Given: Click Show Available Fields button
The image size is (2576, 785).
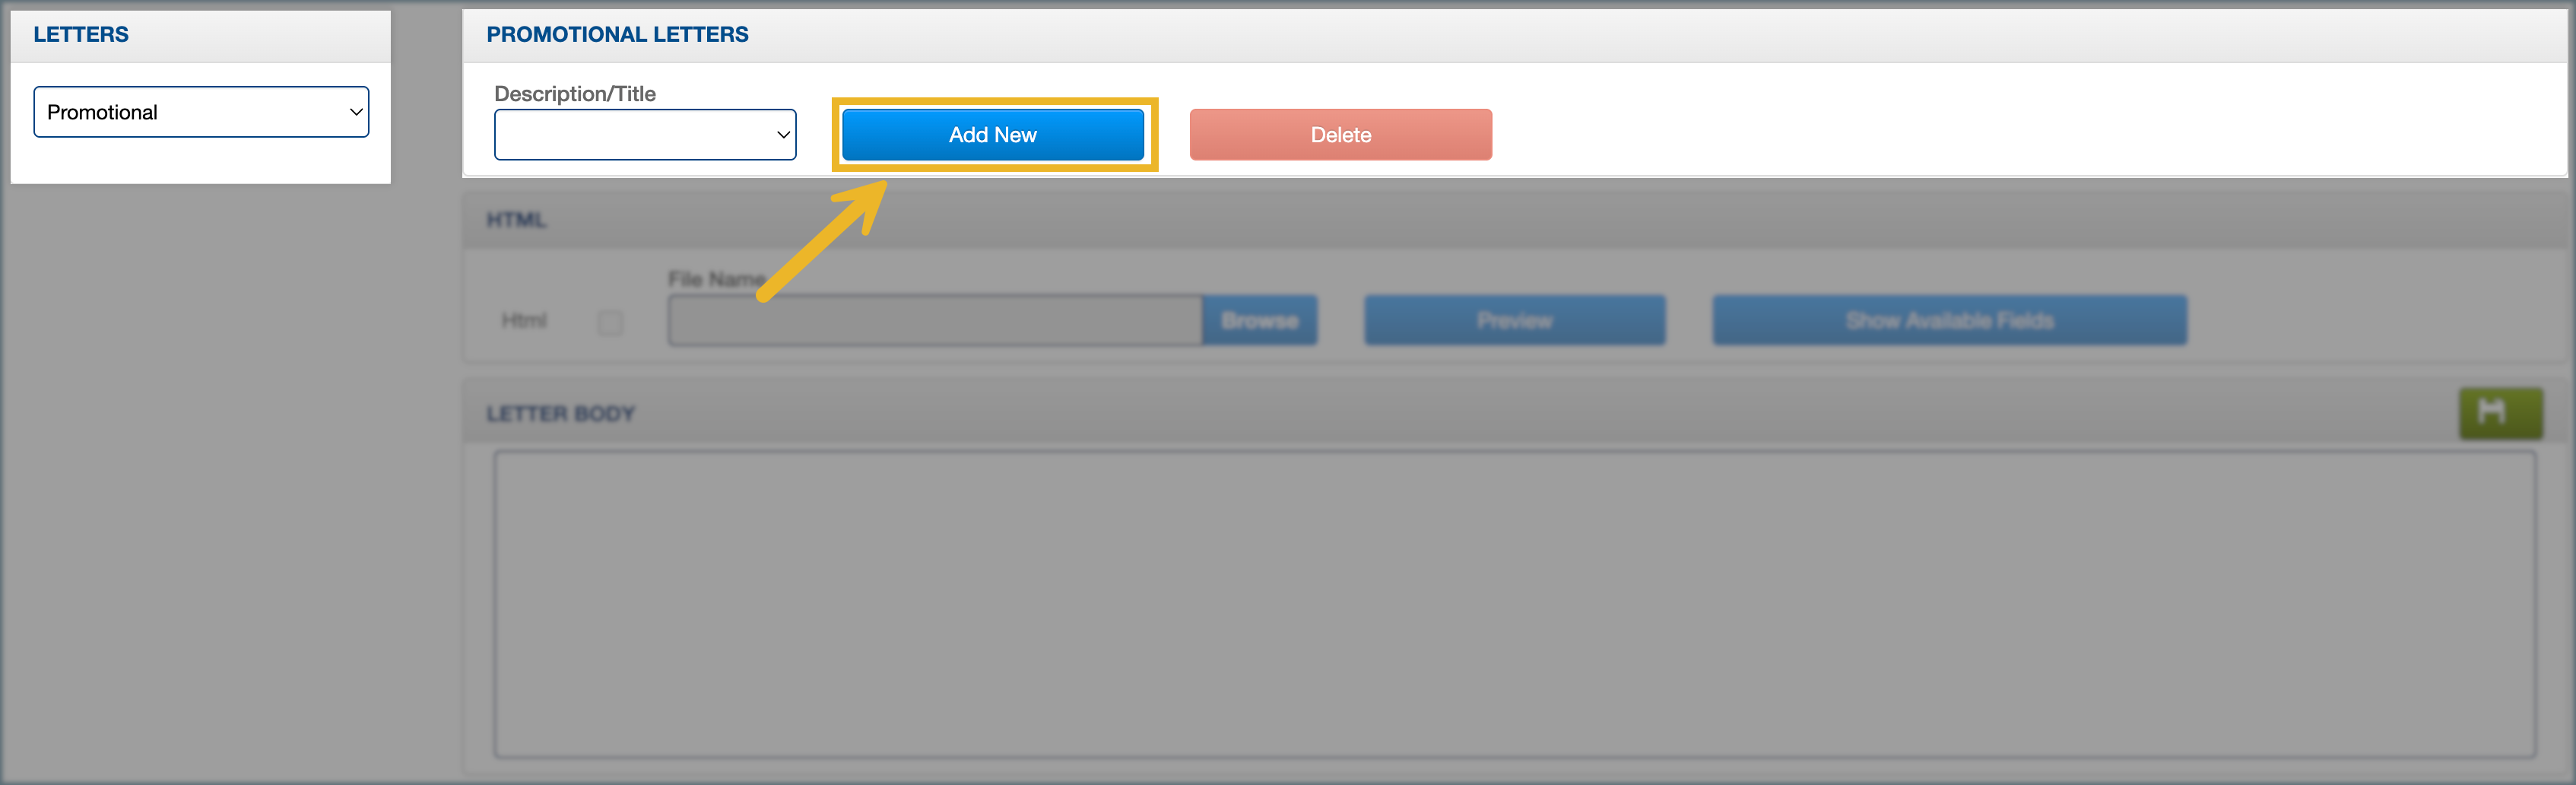Looking at the screenshot, I should [1949, 321].
